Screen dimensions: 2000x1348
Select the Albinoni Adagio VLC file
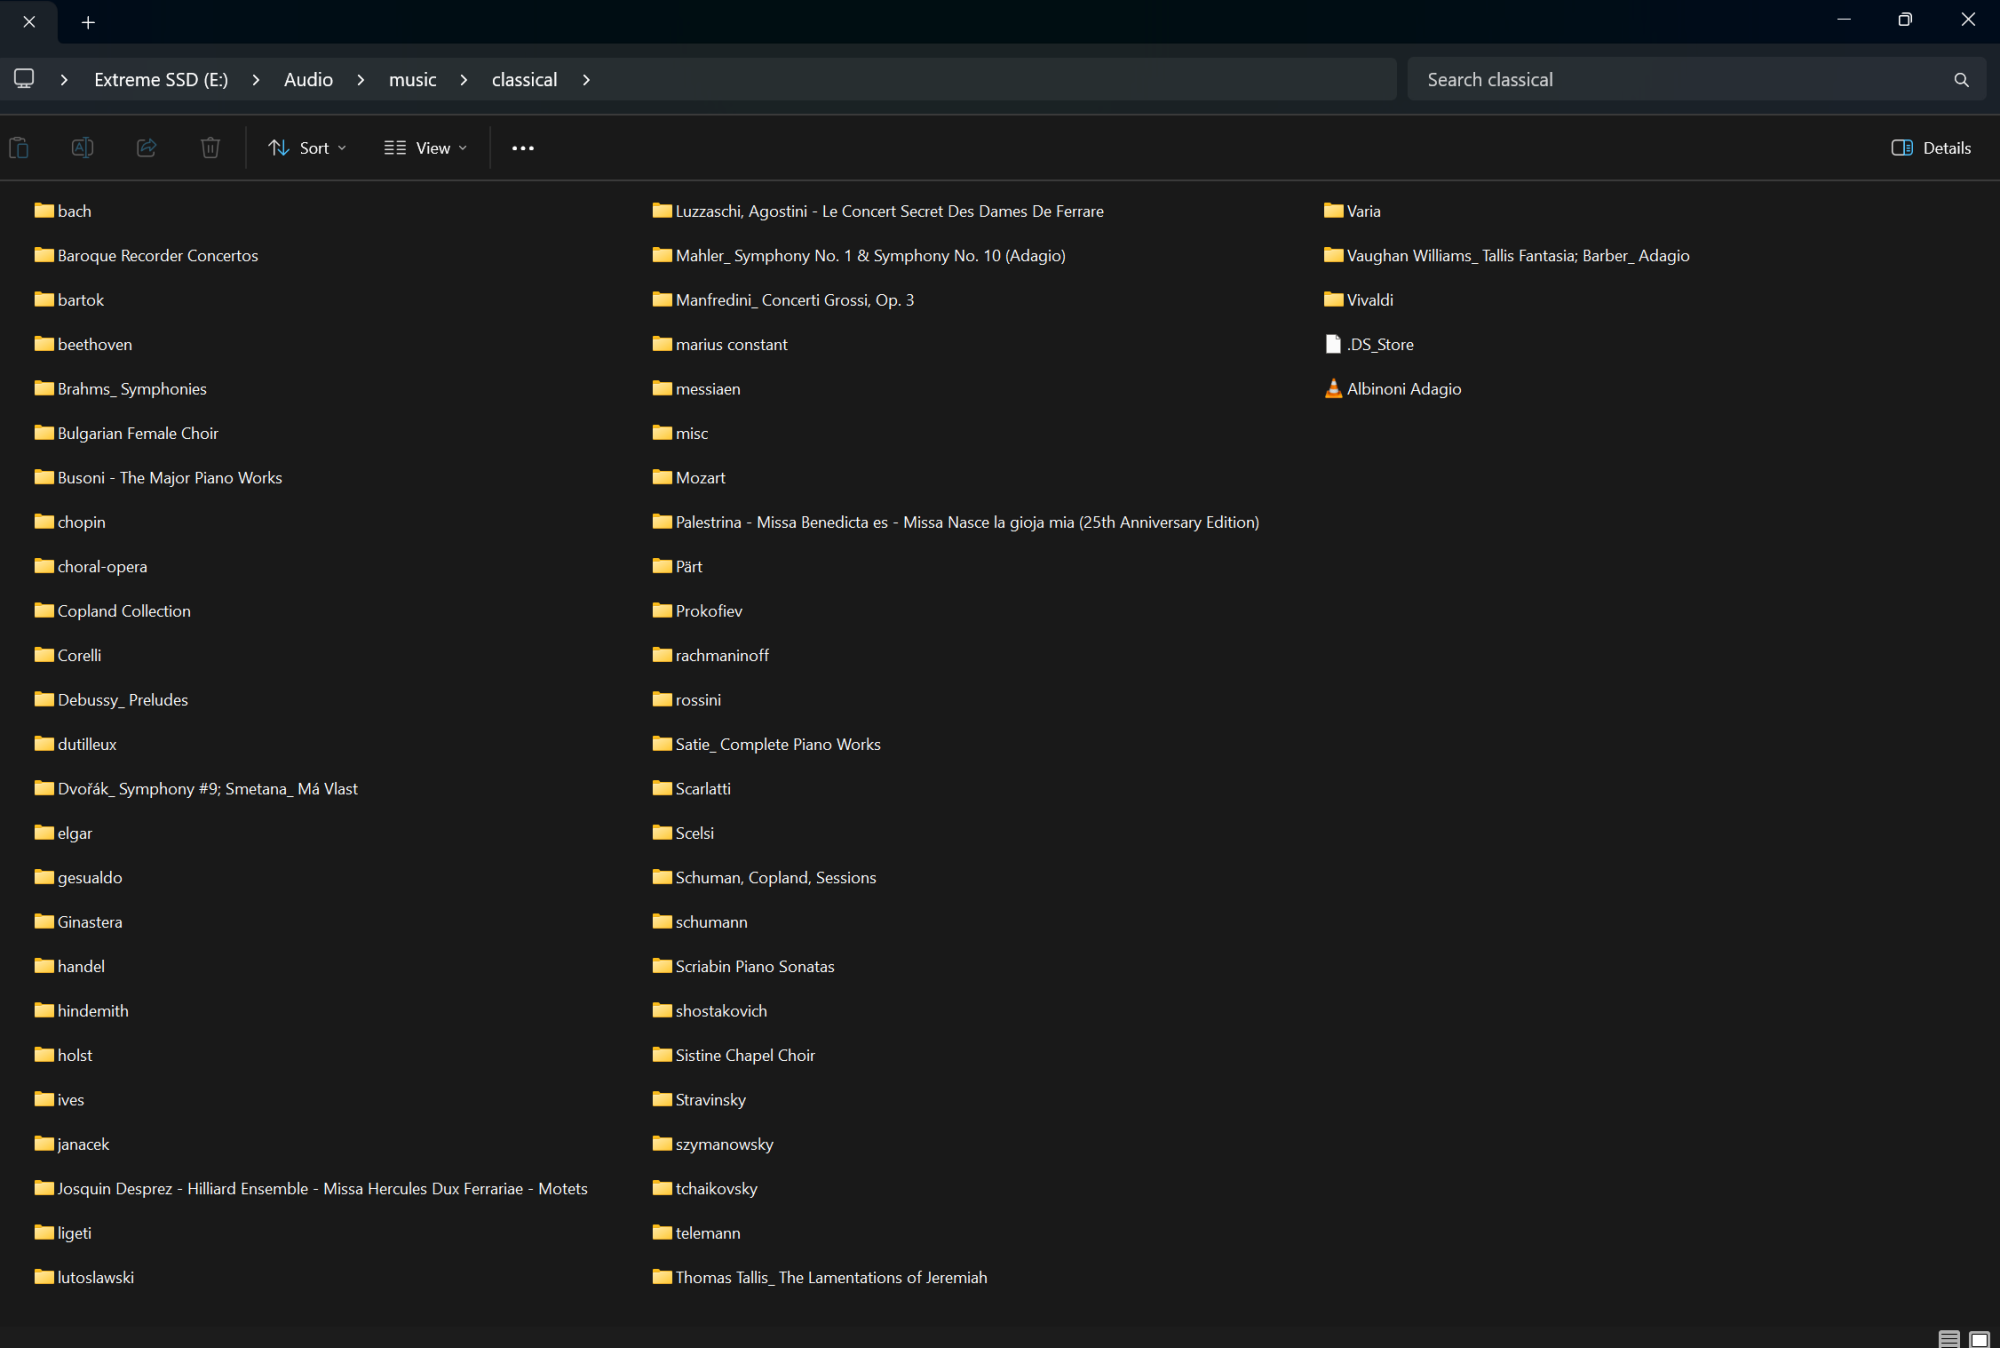point(1402,389)
